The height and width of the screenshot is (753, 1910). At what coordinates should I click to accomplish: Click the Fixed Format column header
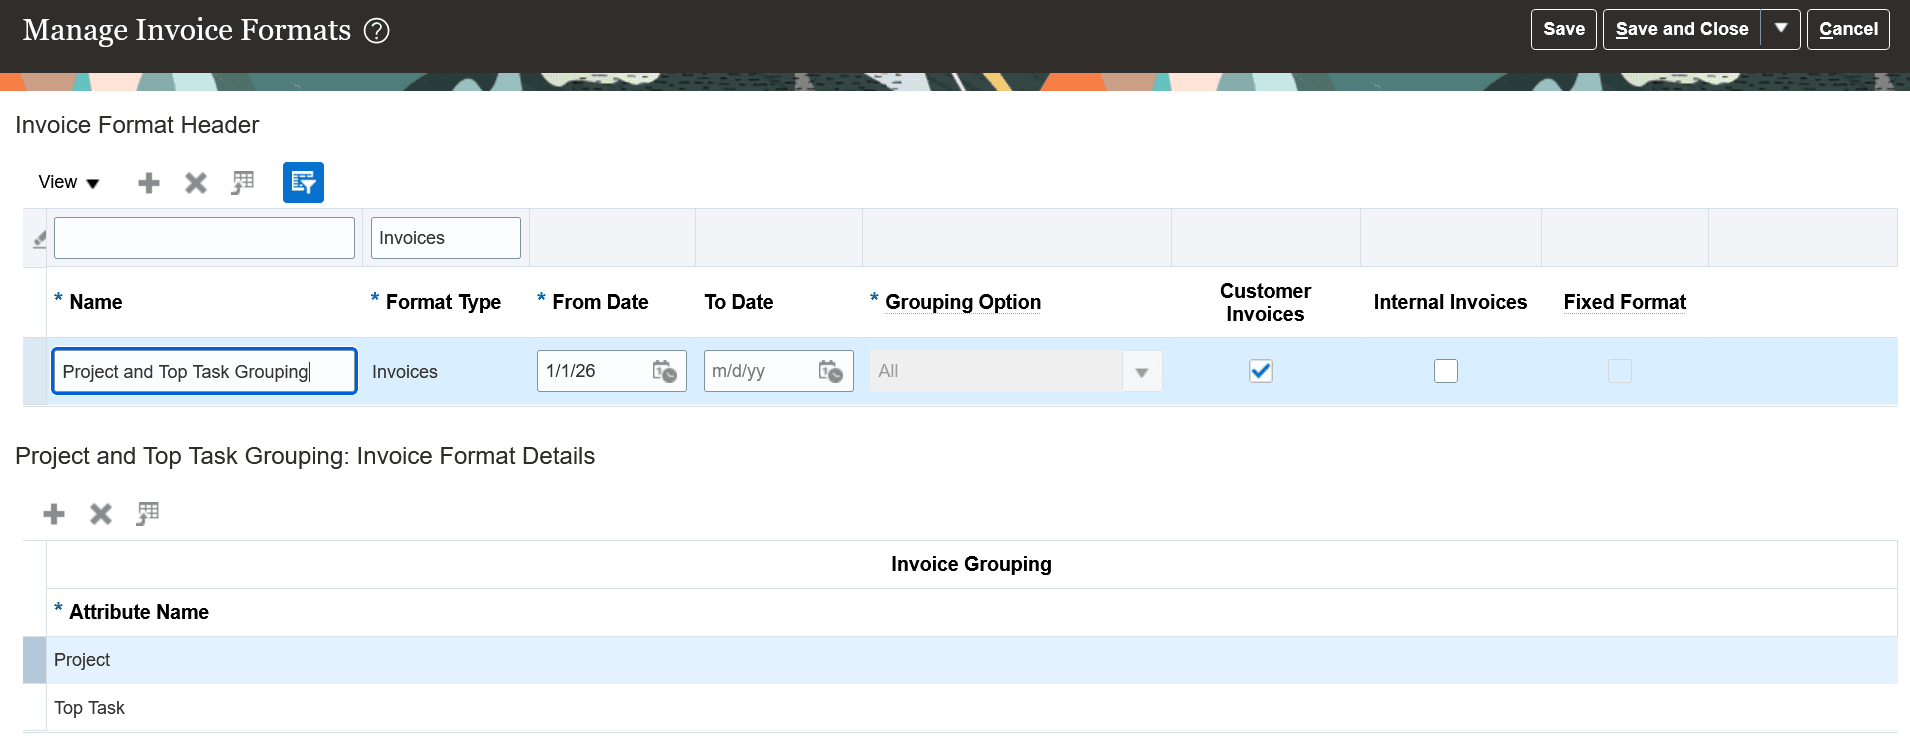(x=1625, y=302)
